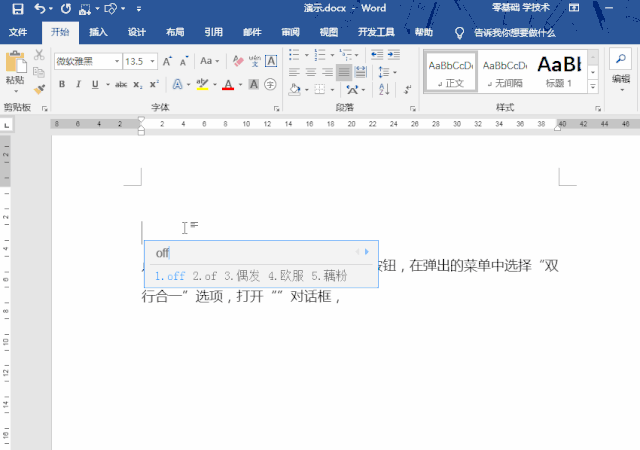Image resolution: width=640 pixels, height=450 pixels.
Task: Redo the last action
Action: [x=66, y=9]
